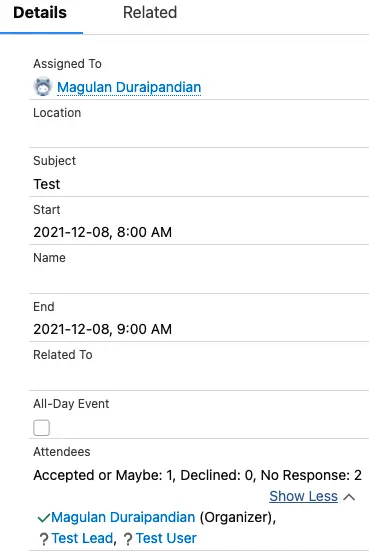Switch to the Related tab
The height and width of the screenshot is (553, 369).
(x=150, y=13)
